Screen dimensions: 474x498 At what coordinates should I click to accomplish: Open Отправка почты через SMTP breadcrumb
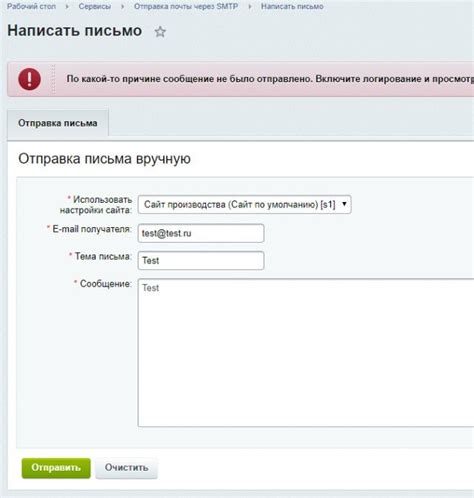coord(186,6)
